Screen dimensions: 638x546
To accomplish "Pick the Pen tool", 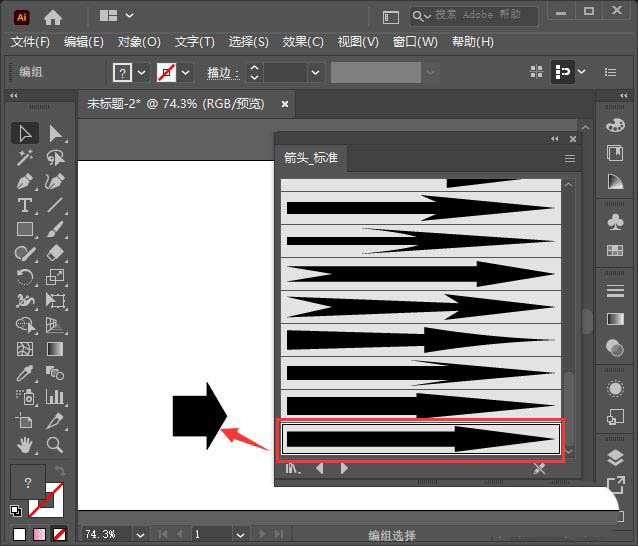I will (25, 181).
